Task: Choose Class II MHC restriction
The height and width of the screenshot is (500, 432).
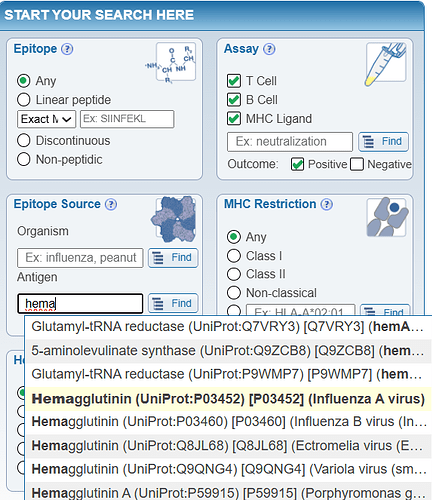Action: (234, 274)
